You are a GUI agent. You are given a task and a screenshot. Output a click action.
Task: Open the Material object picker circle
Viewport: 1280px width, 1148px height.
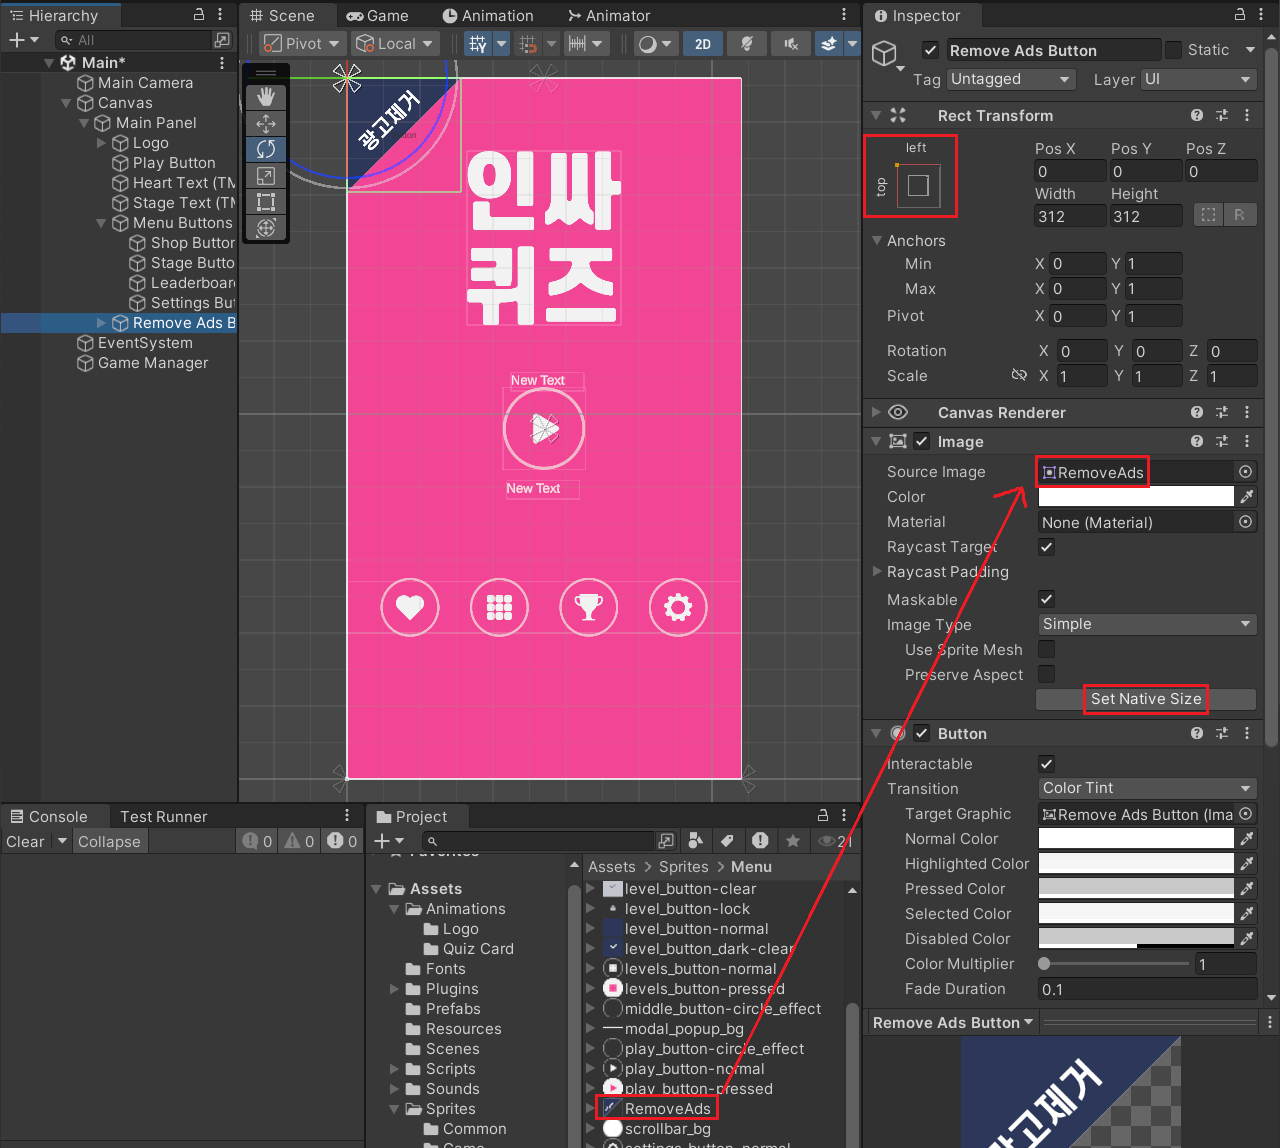point(1246,522)
